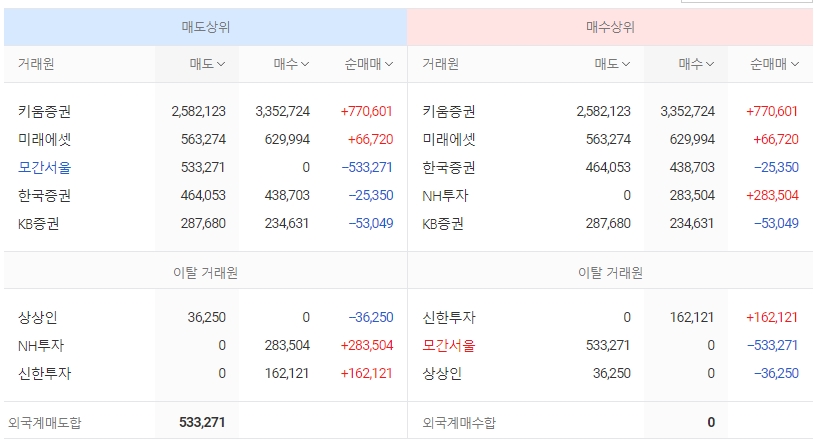Select the 매도상위 header tab
This screenshot has width=814, height=445.
[x=206, y=27]
